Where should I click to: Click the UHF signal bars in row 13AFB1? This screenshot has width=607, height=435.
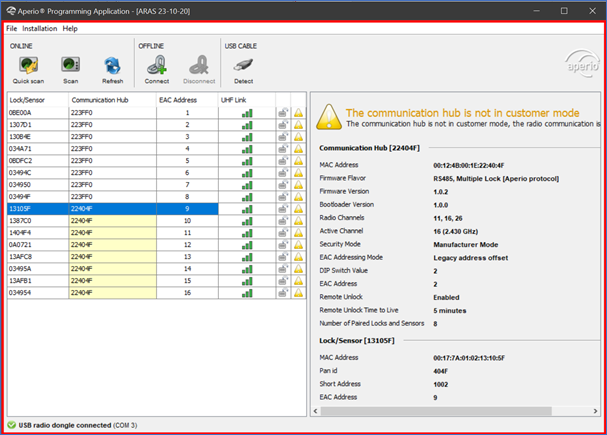click(x=247, y=281)
